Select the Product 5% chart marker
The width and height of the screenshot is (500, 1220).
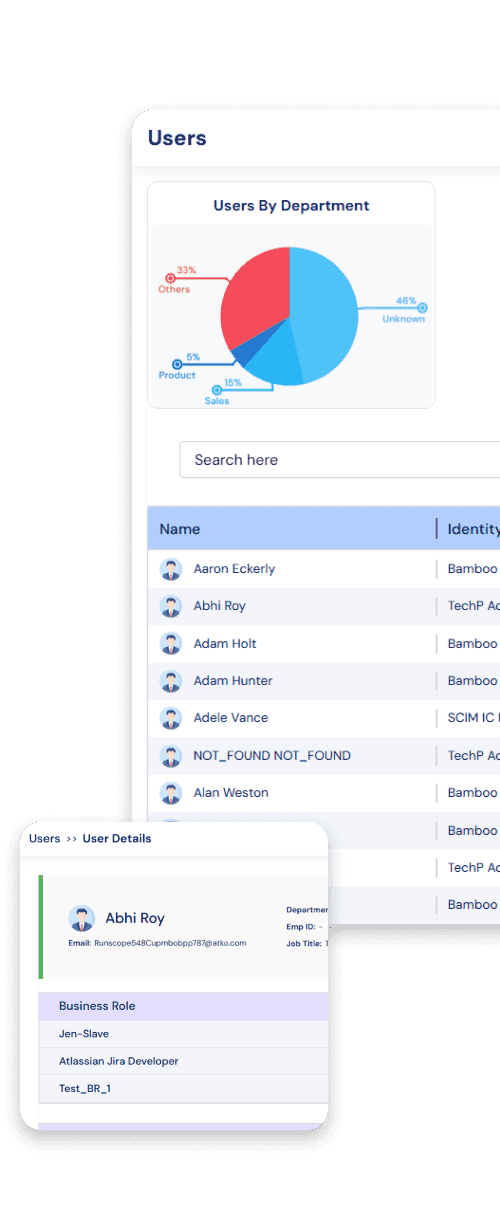tap(177, 365)
